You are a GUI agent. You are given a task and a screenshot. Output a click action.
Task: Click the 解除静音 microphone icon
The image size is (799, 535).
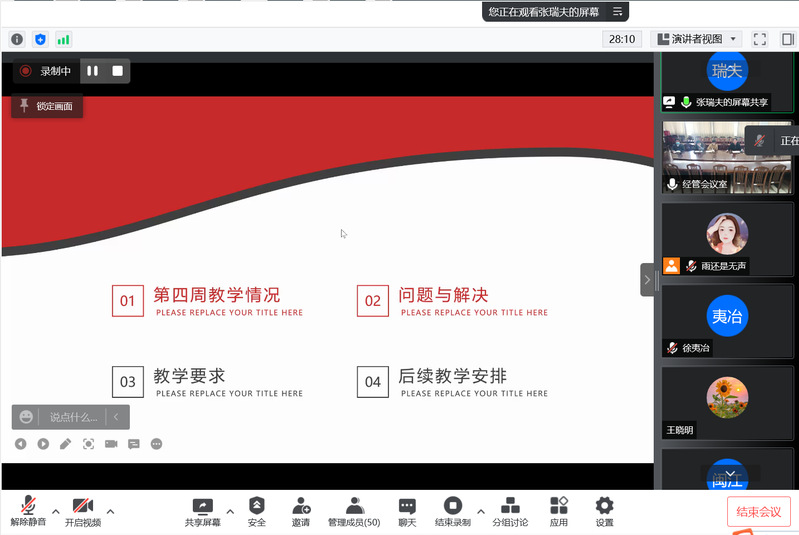(28, 505)
